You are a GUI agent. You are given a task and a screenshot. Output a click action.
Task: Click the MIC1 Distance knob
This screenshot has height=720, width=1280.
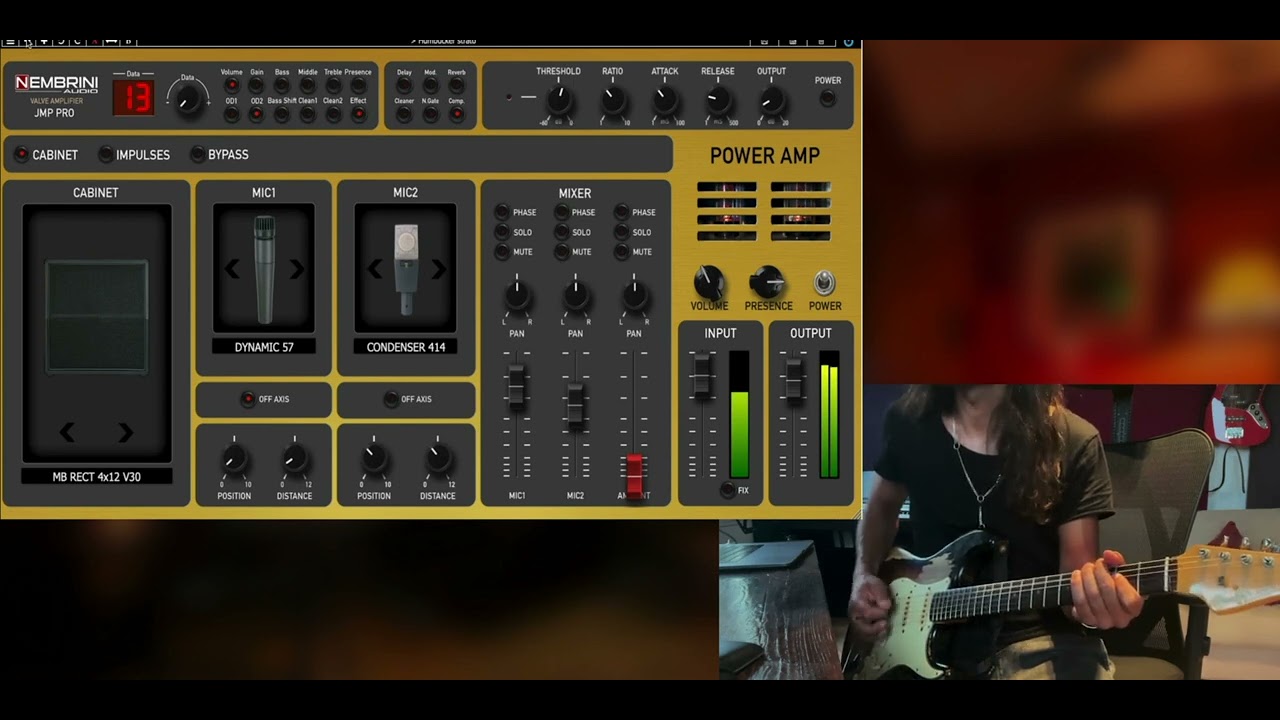click(x=294, y=459)
